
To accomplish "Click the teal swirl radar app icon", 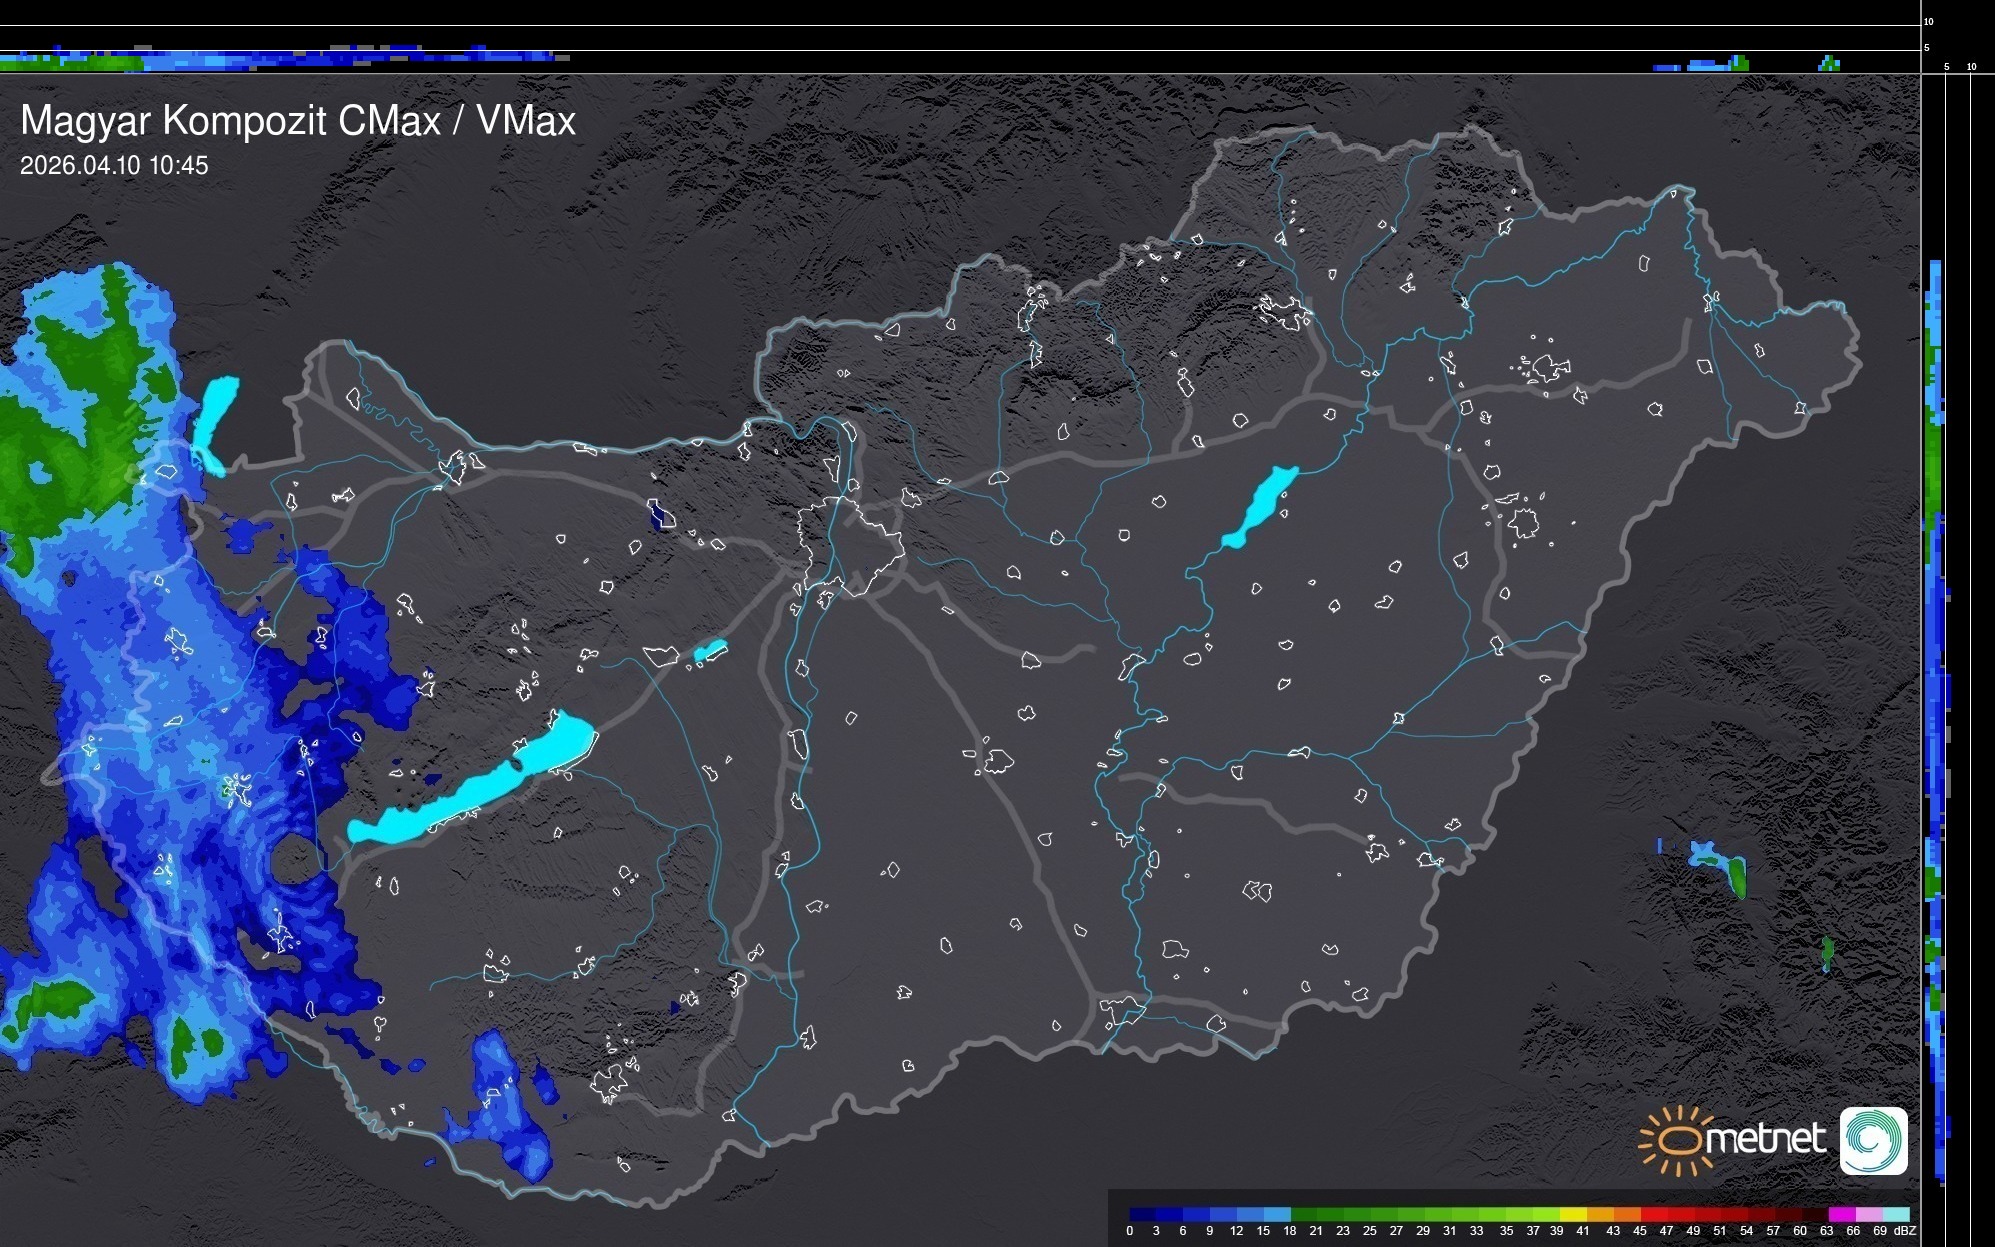I will [1873, 1141].
